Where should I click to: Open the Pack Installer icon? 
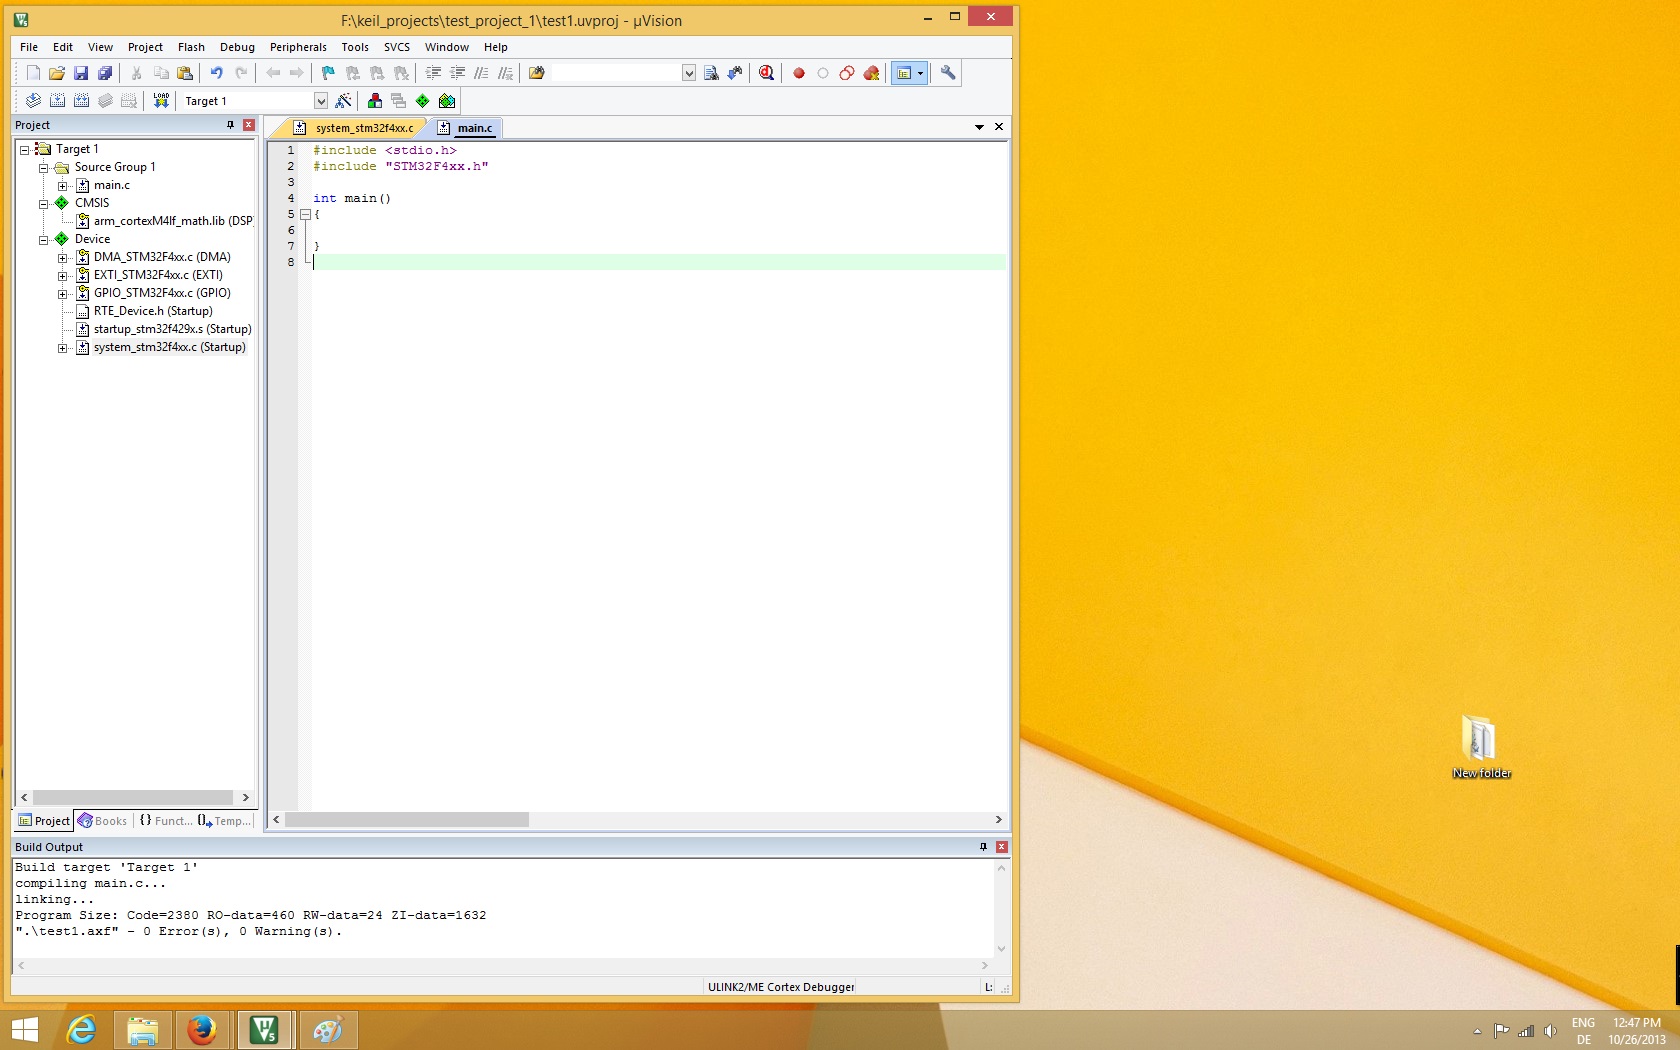[x=447, y=101]
